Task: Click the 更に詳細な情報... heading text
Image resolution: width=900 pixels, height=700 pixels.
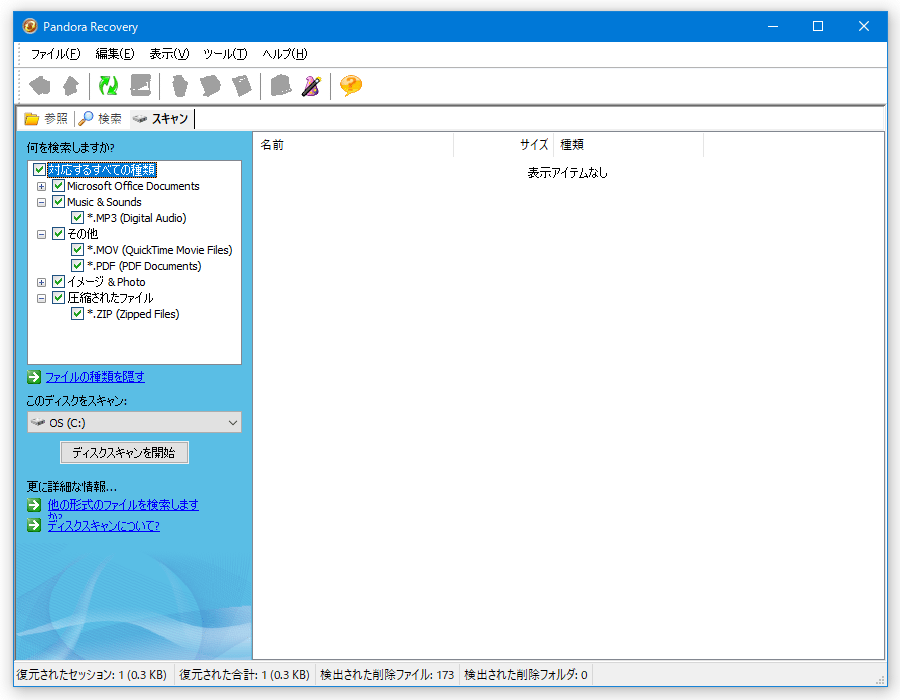Action: pyautogui.click(x=72, y=487)
